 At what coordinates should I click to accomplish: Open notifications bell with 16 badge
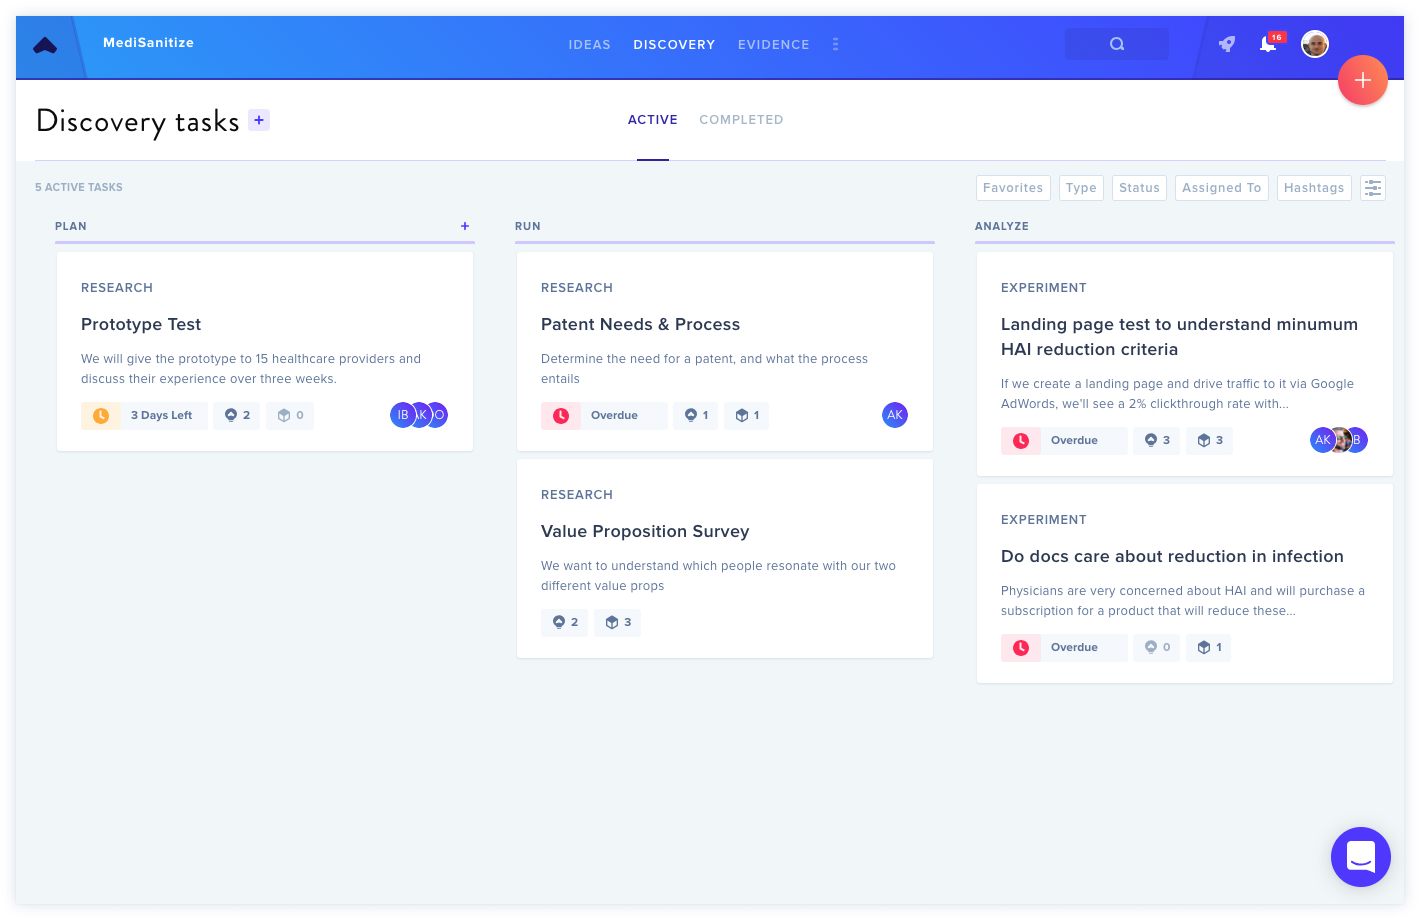tap(1269, 43)
